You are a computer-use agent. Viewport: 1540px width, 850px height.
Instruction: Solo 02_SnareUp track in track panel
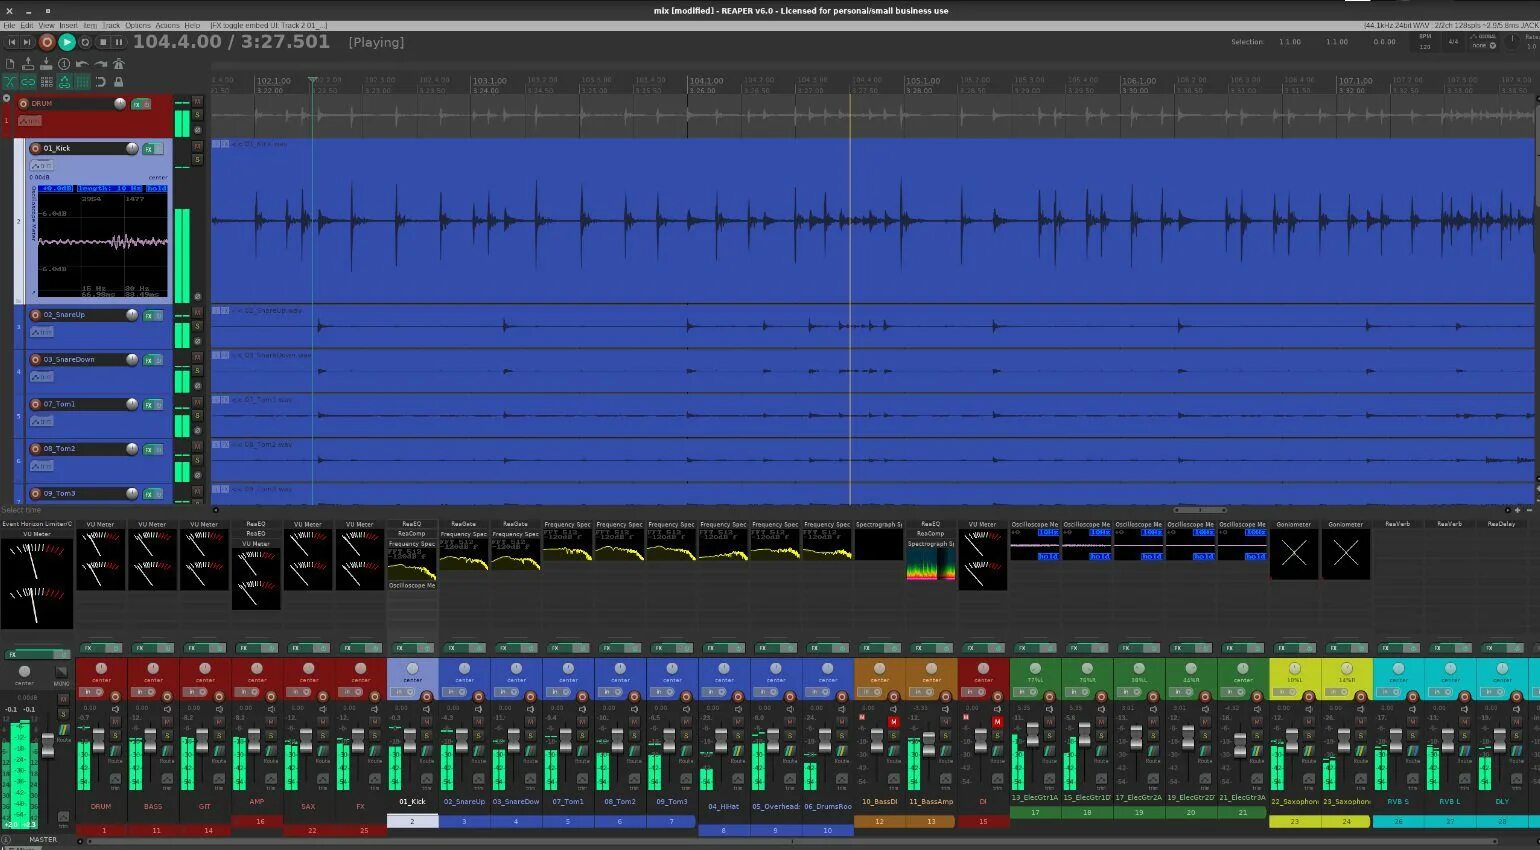[x=197, y=326]
